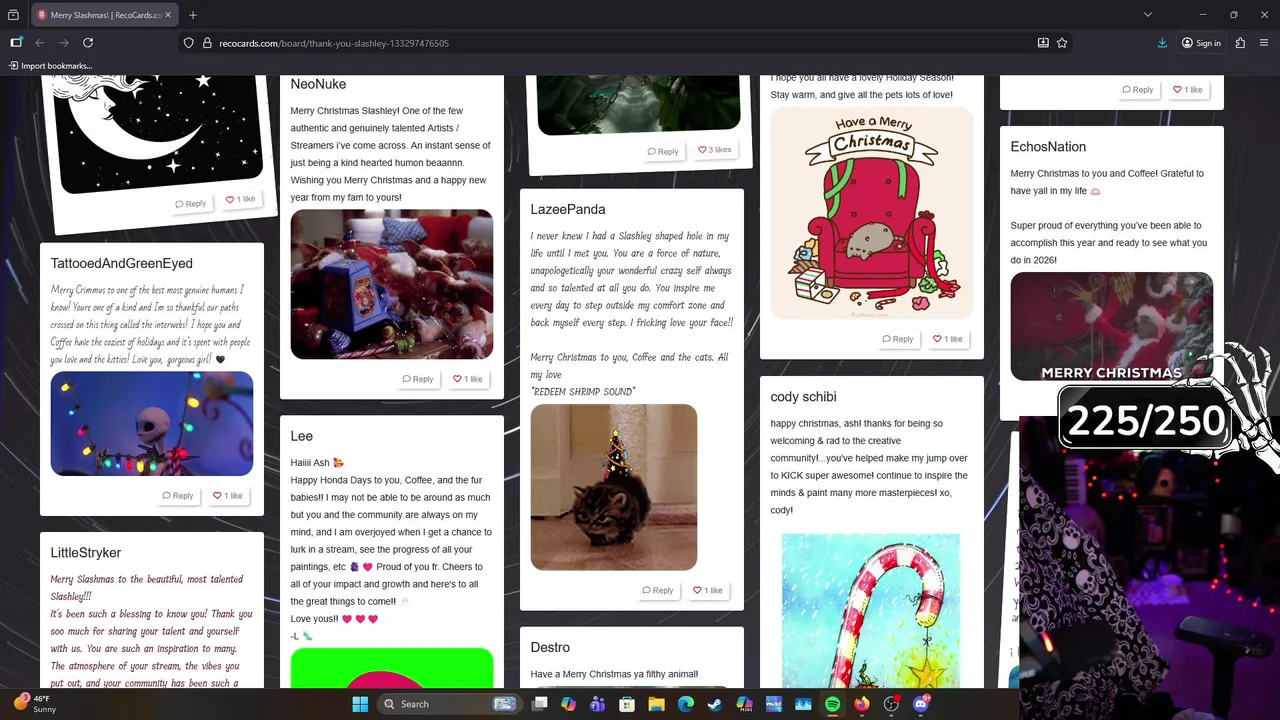Launch Microsoft Copilot from taskbar
Image resolution: width=1280 pixels, height=720 pixels.
pyautogui.click(x=568, y=704)
